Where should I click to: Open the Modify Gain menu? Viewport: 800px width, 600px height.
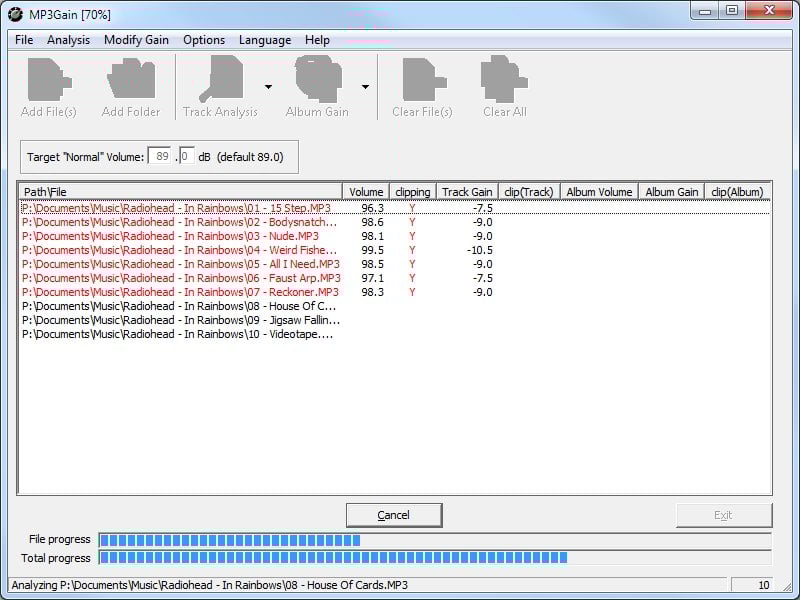pyautogui.click(x=136, y=40)
